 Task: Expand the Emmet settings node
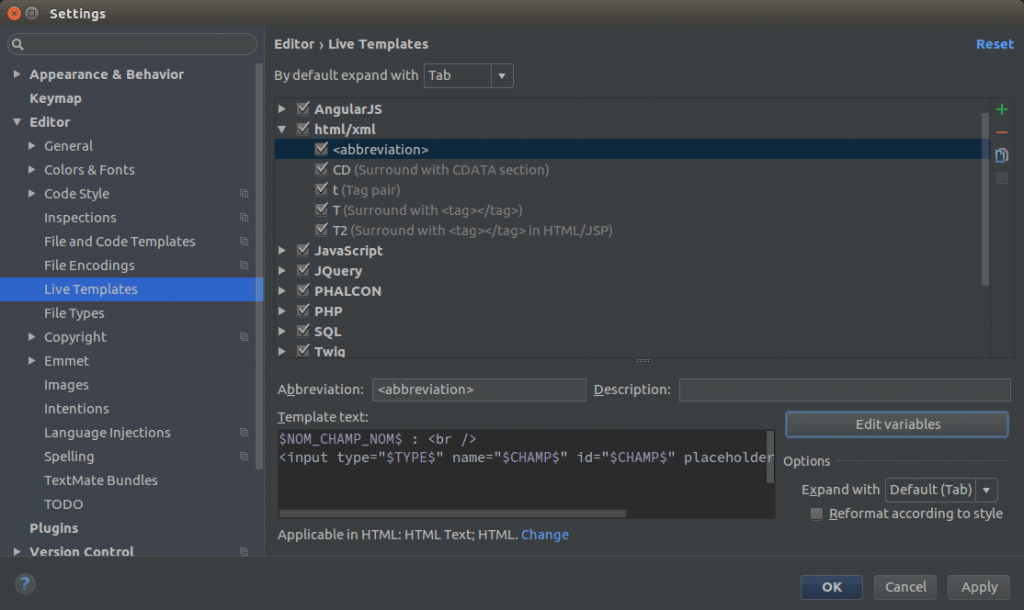click(32, 361)
